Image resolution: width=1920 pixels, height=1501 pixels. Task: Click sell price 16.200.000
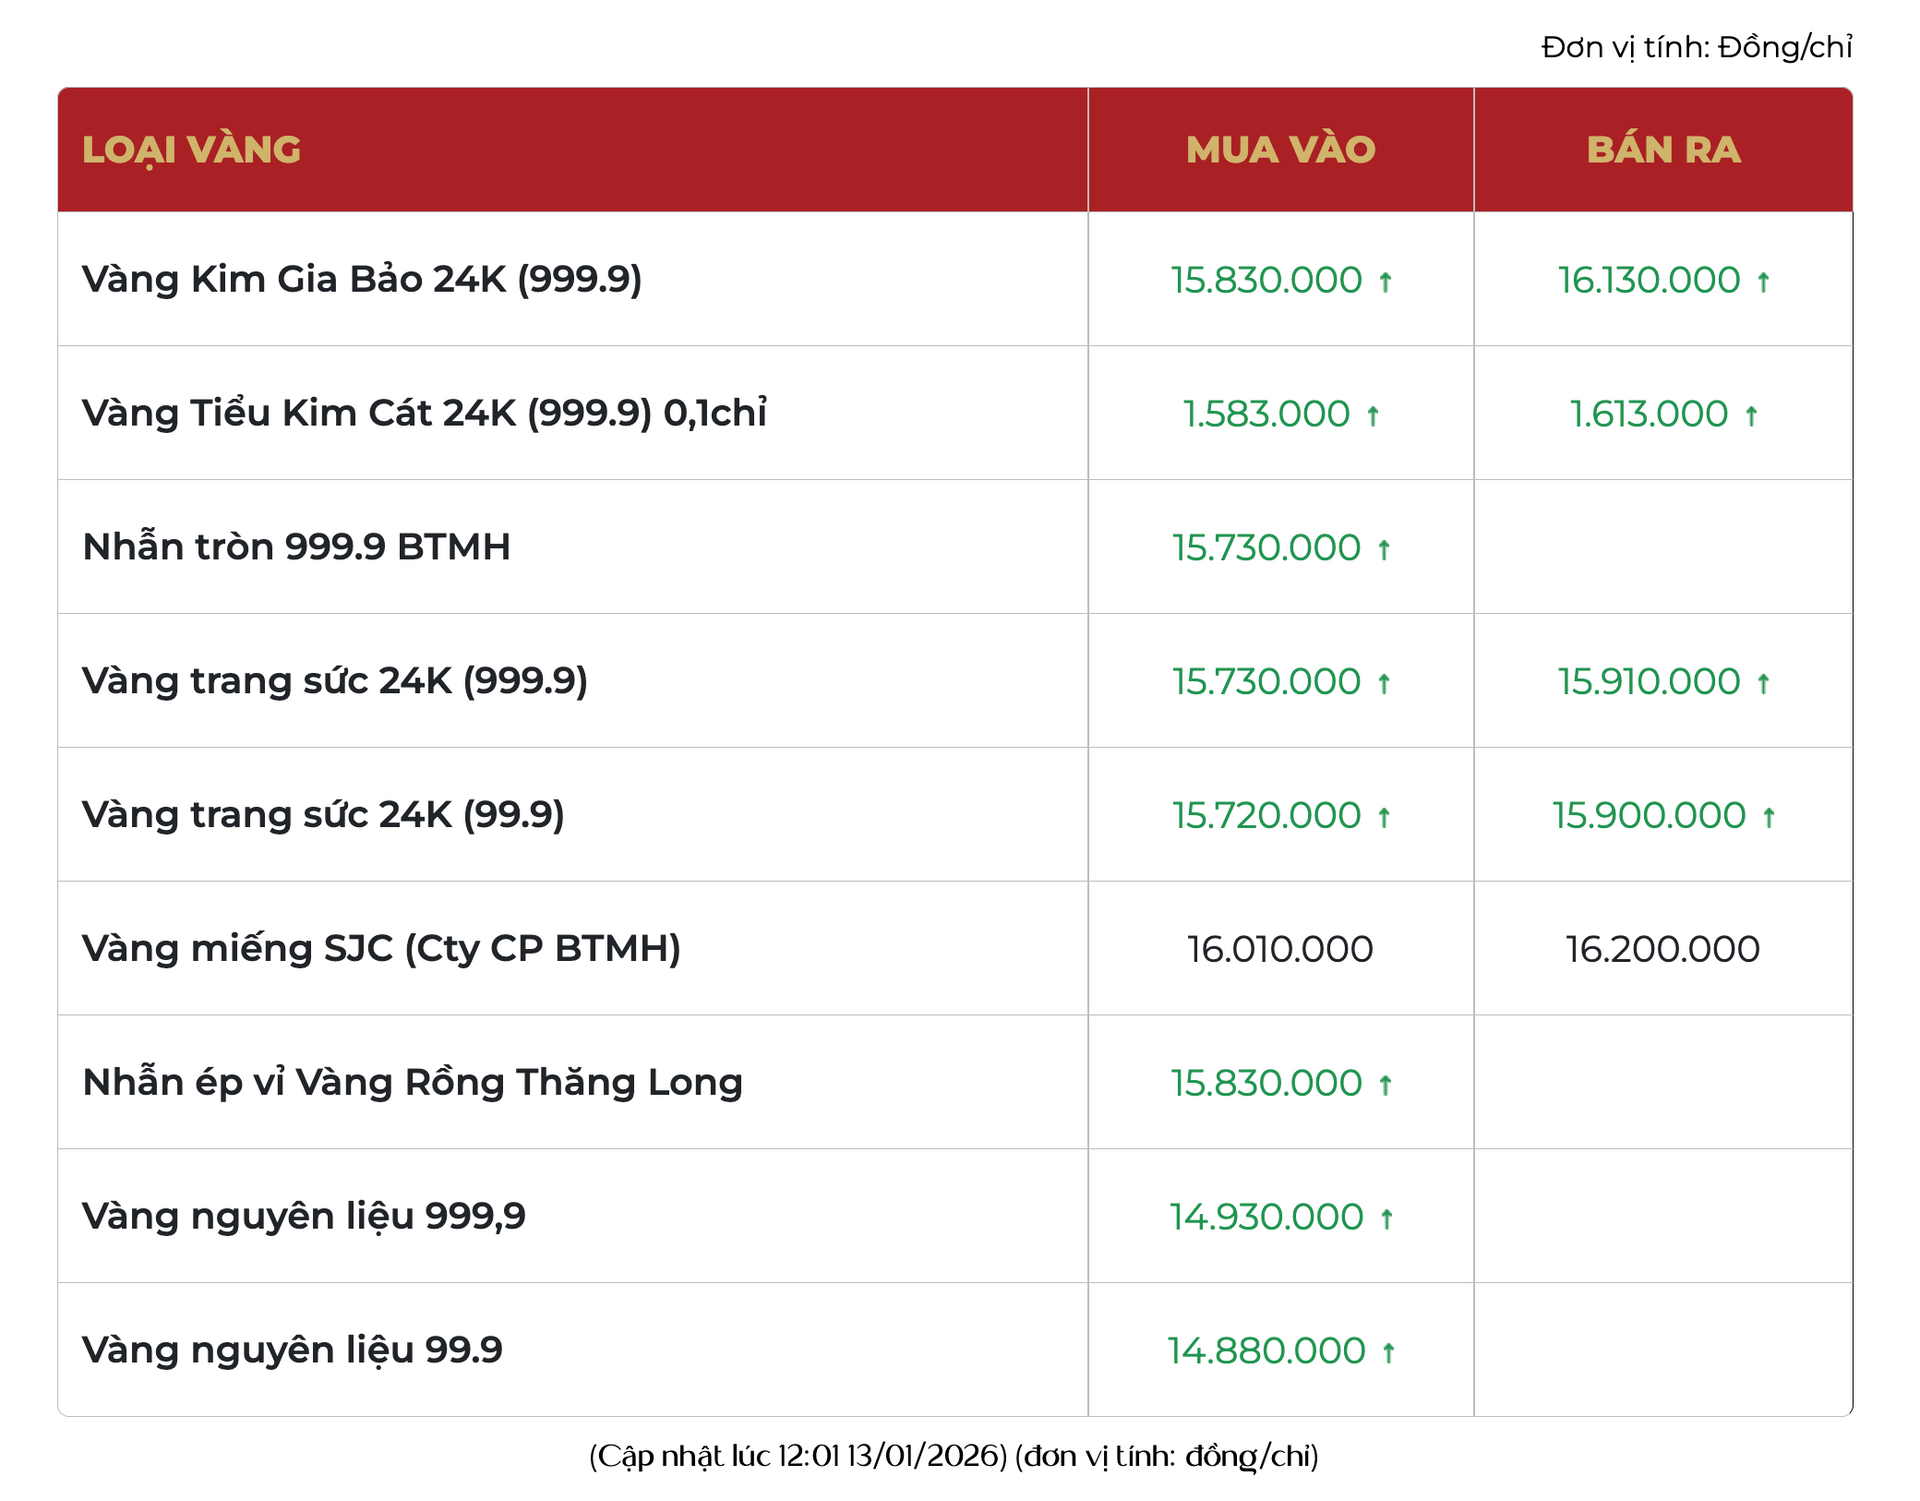coord(1662,950)
